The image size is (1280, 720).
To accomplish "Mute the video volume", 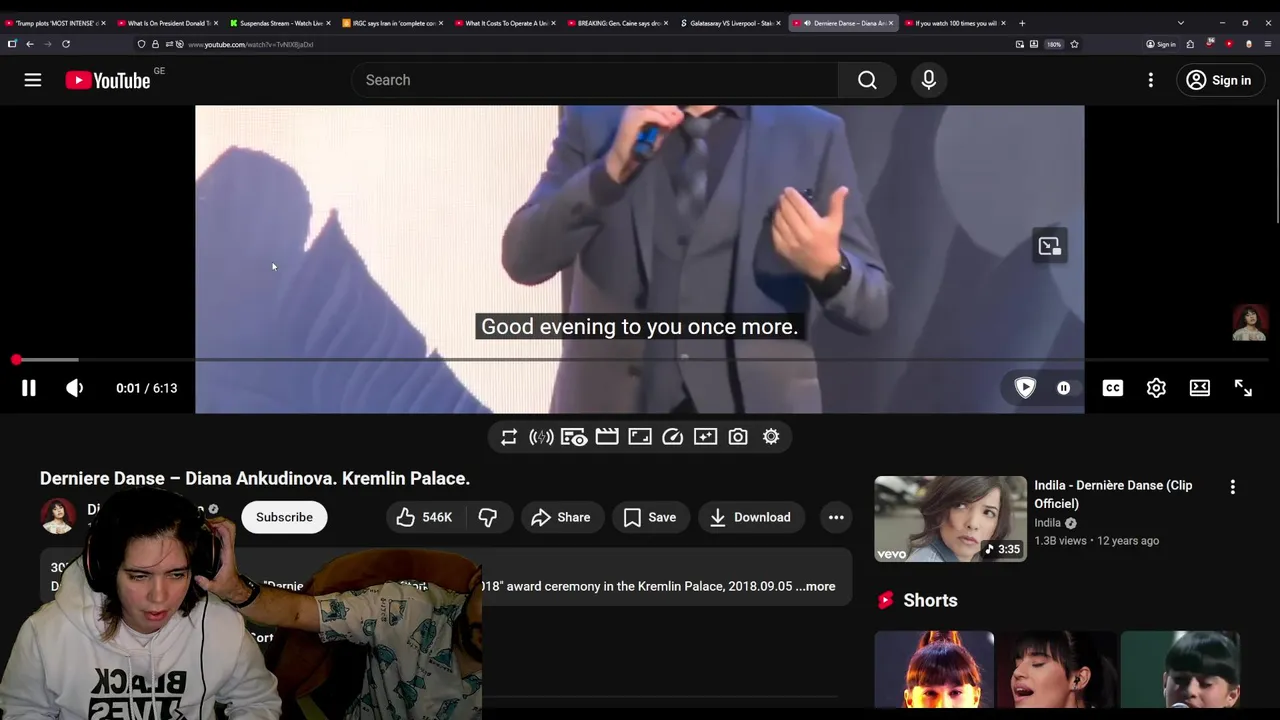I will pos(75,388).
